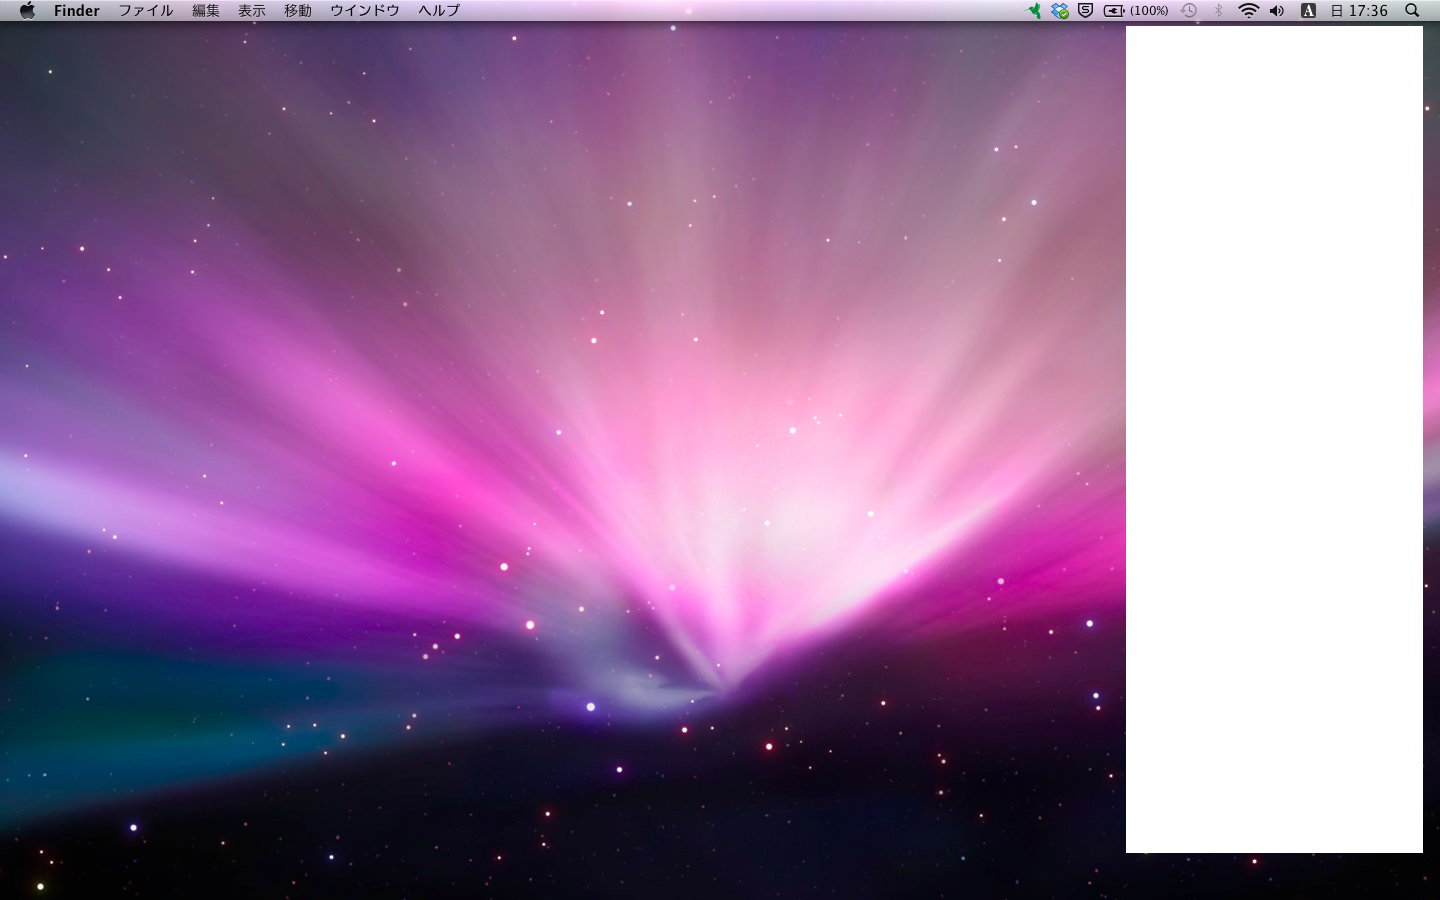Open the Apple menu
Viewport: 1440px width, 900px height.
(x=27, y=11)
